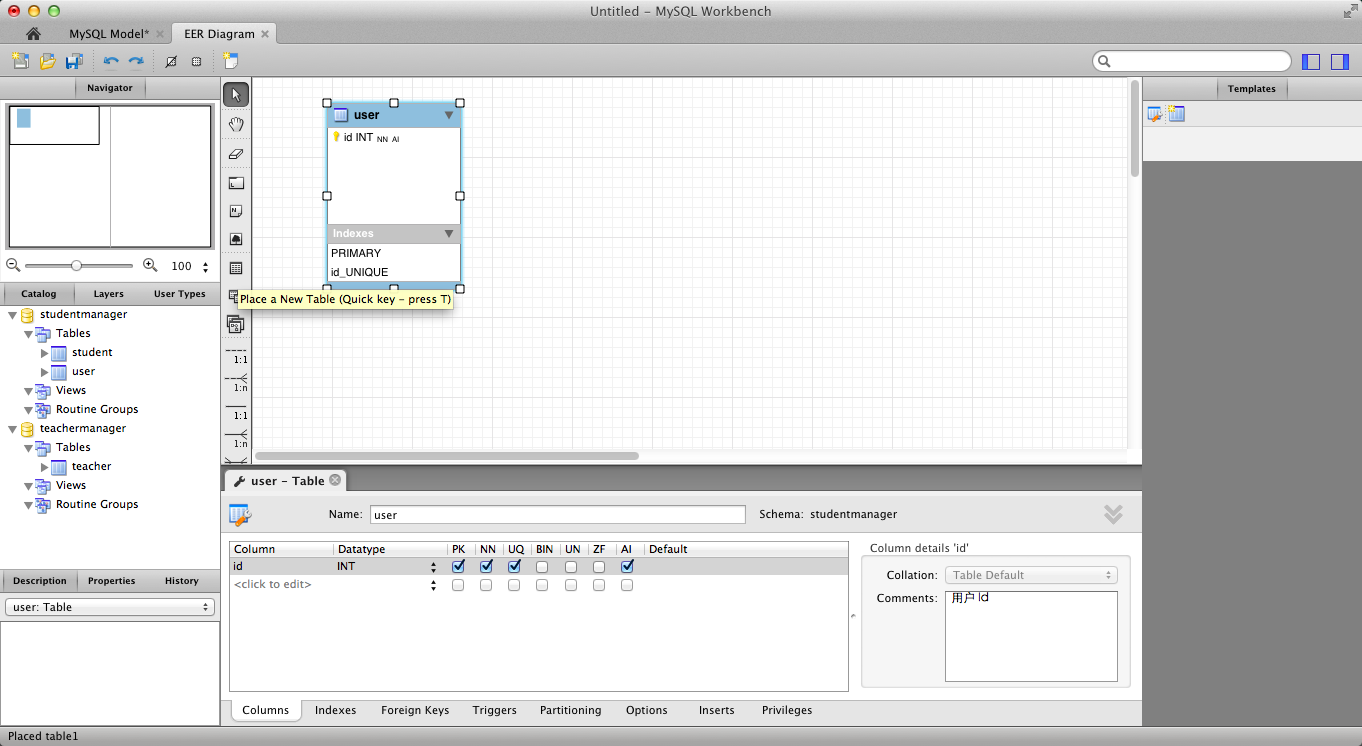Collapse the user table columns in diagram
Viewport: 1362px width, 746px height.
pyautogui.click(x=449, y=115)
